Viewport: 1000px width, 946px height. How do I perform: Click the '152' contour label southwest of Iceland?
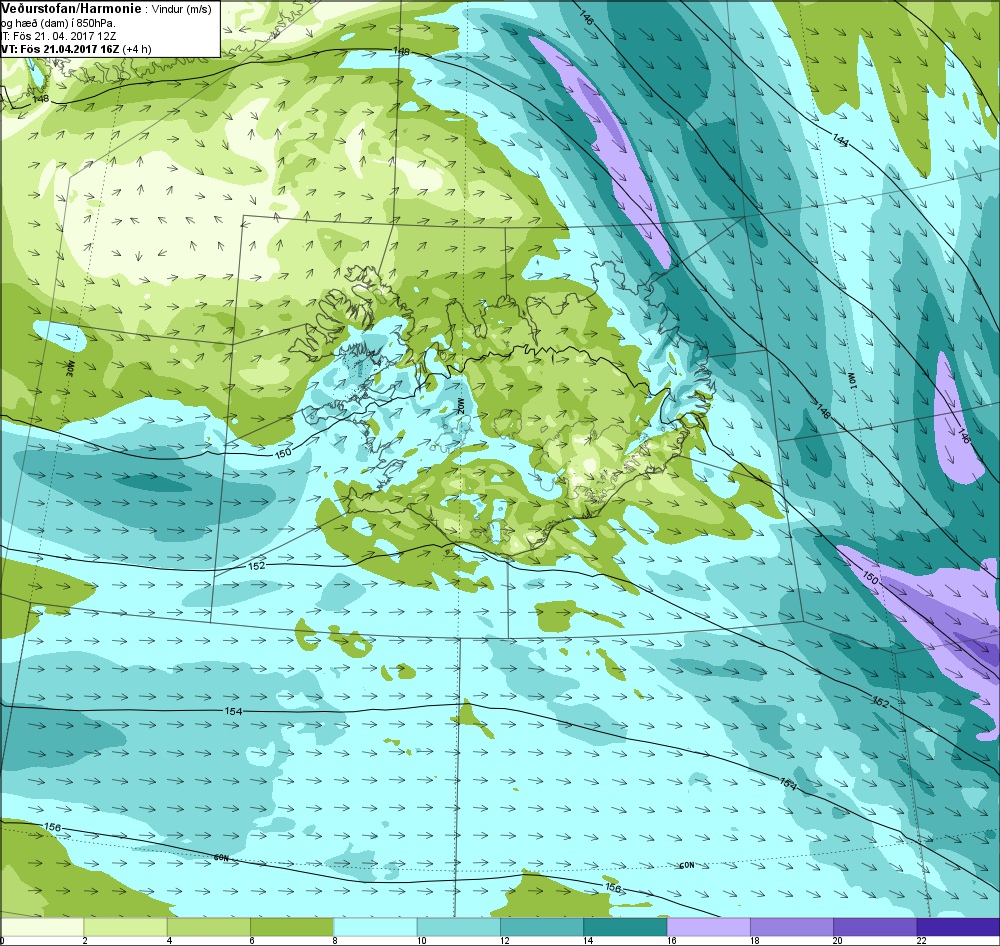(256, 566)
